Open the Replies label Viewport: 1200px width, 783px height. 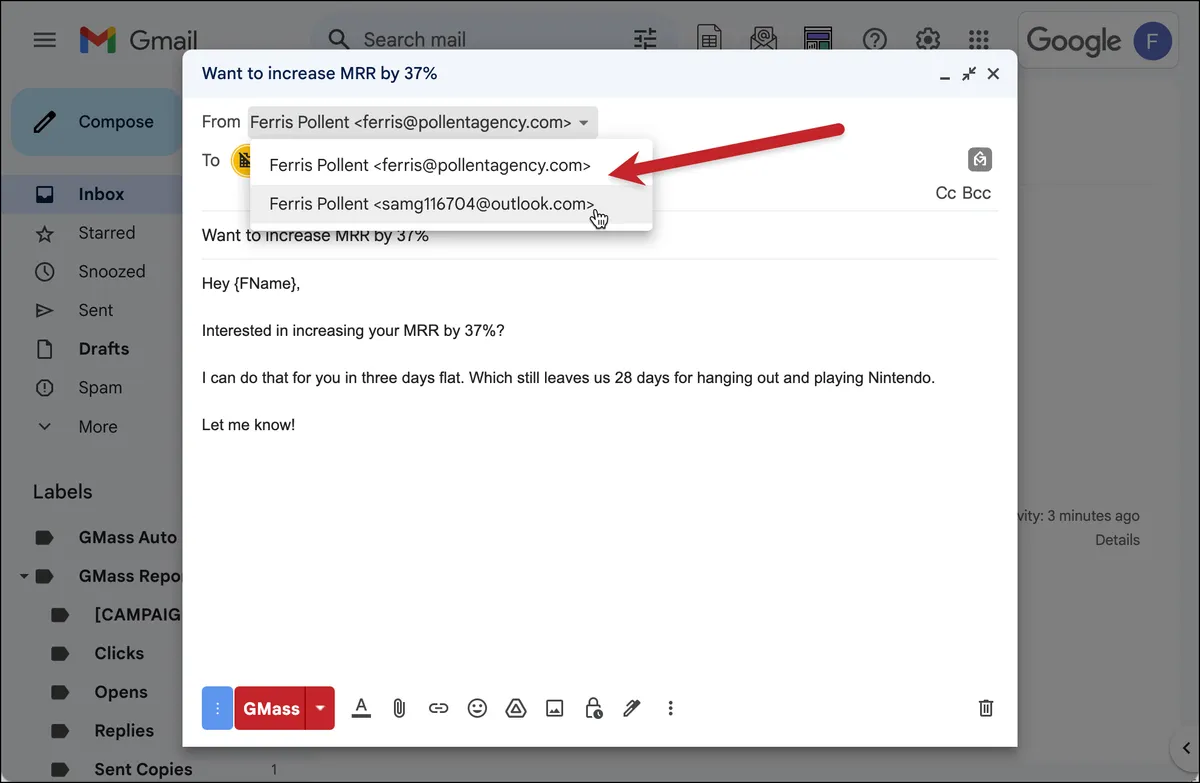[124, 731]
